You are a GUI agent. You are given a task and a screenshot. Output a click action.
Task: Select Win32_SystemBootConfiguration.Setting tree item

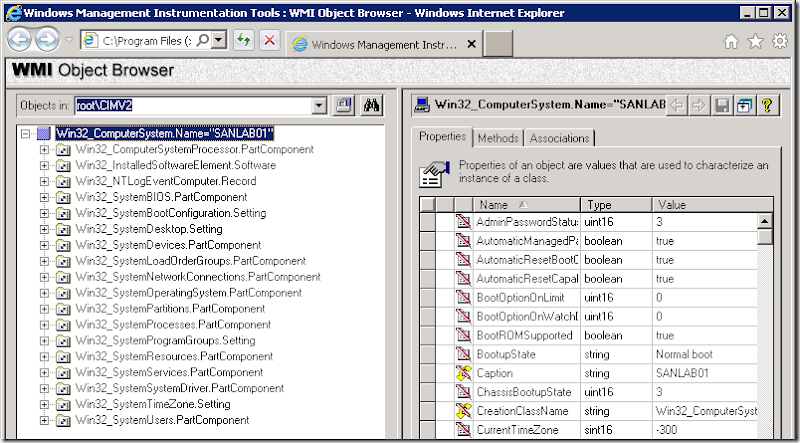(x=171, y=213)
